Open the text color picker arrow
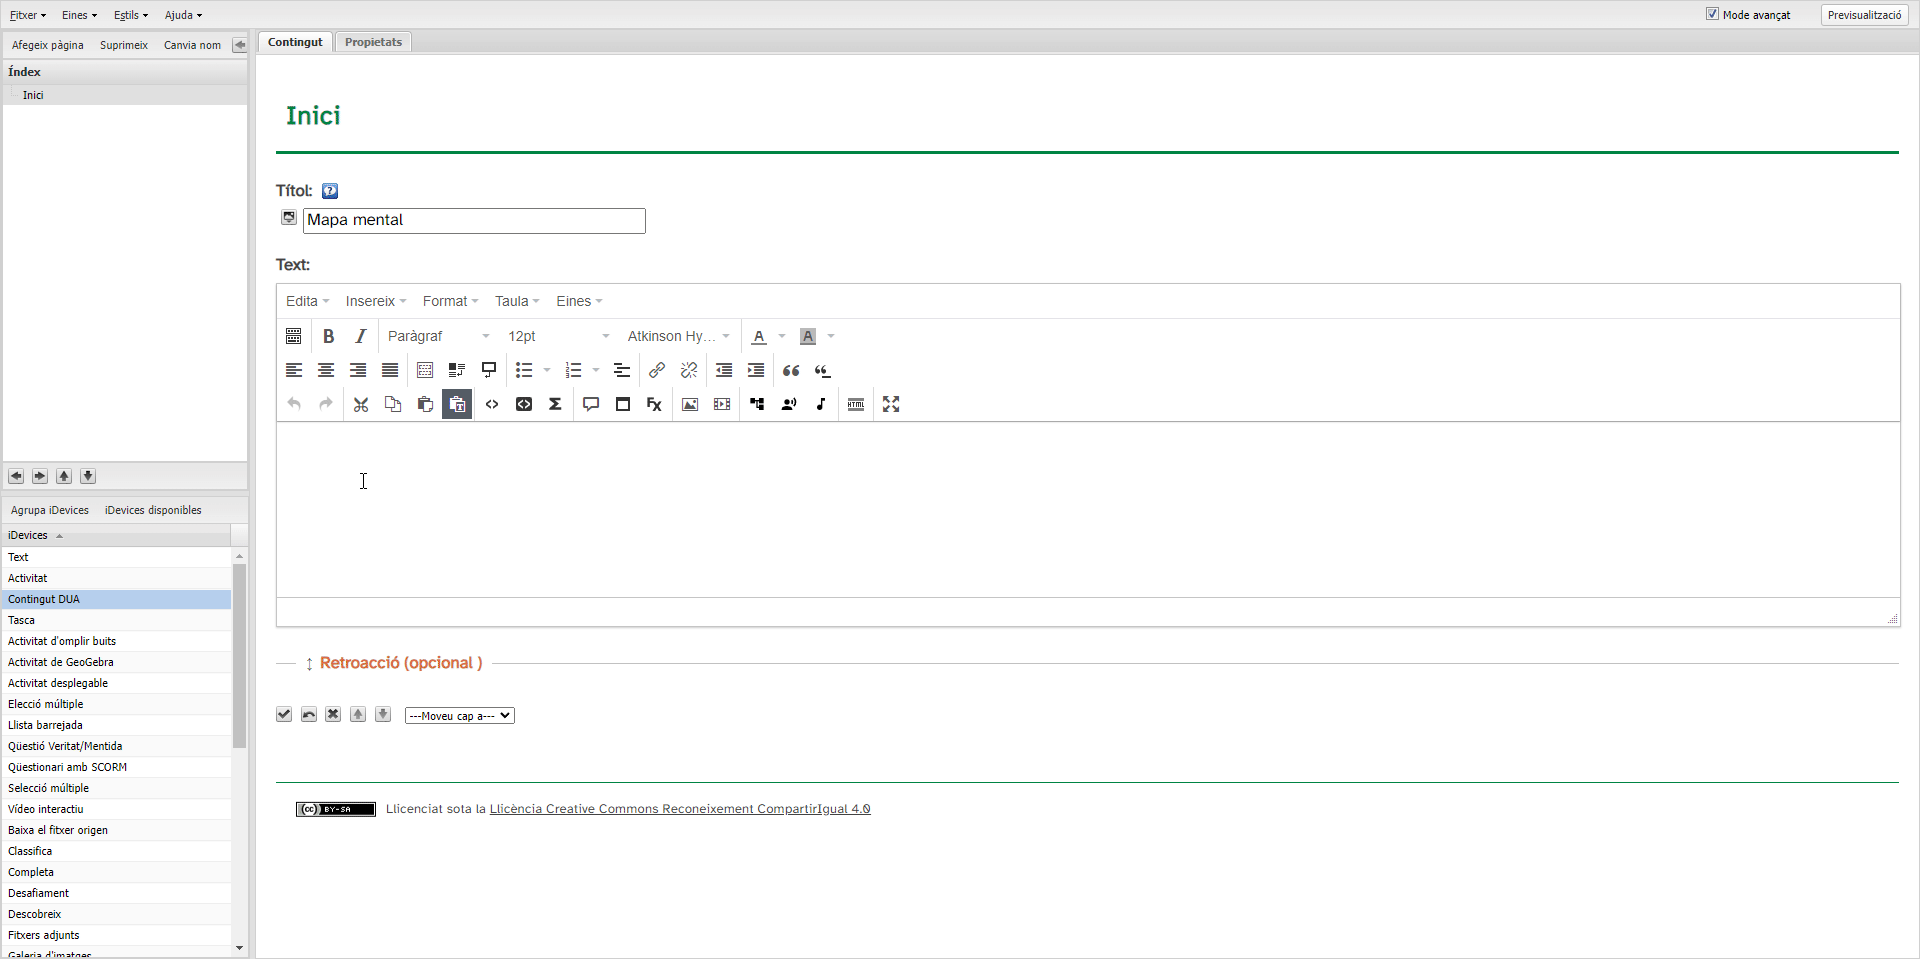 pos(782,336)
